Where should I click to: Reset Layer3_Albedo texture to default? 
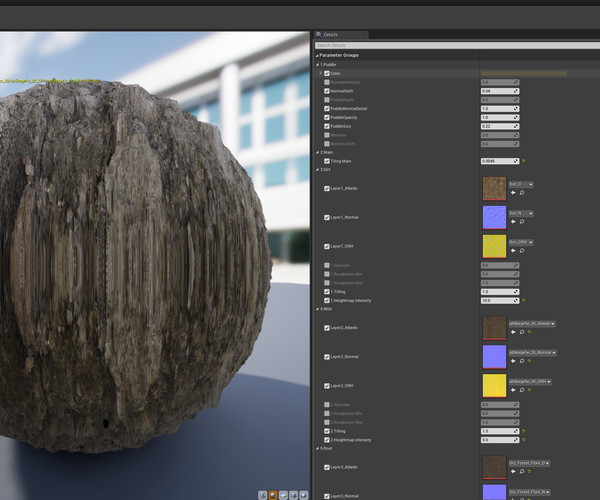530,472
